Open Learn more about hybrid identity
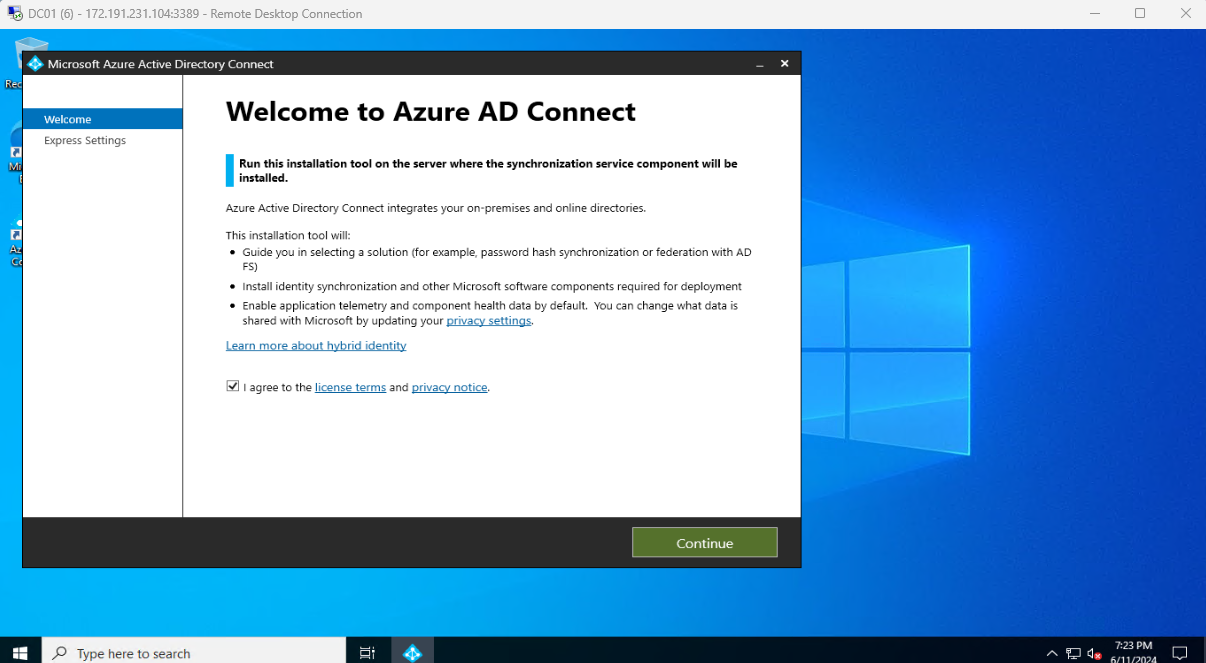This screenshot has height=663, width=1206. click(x=316, y=345)
